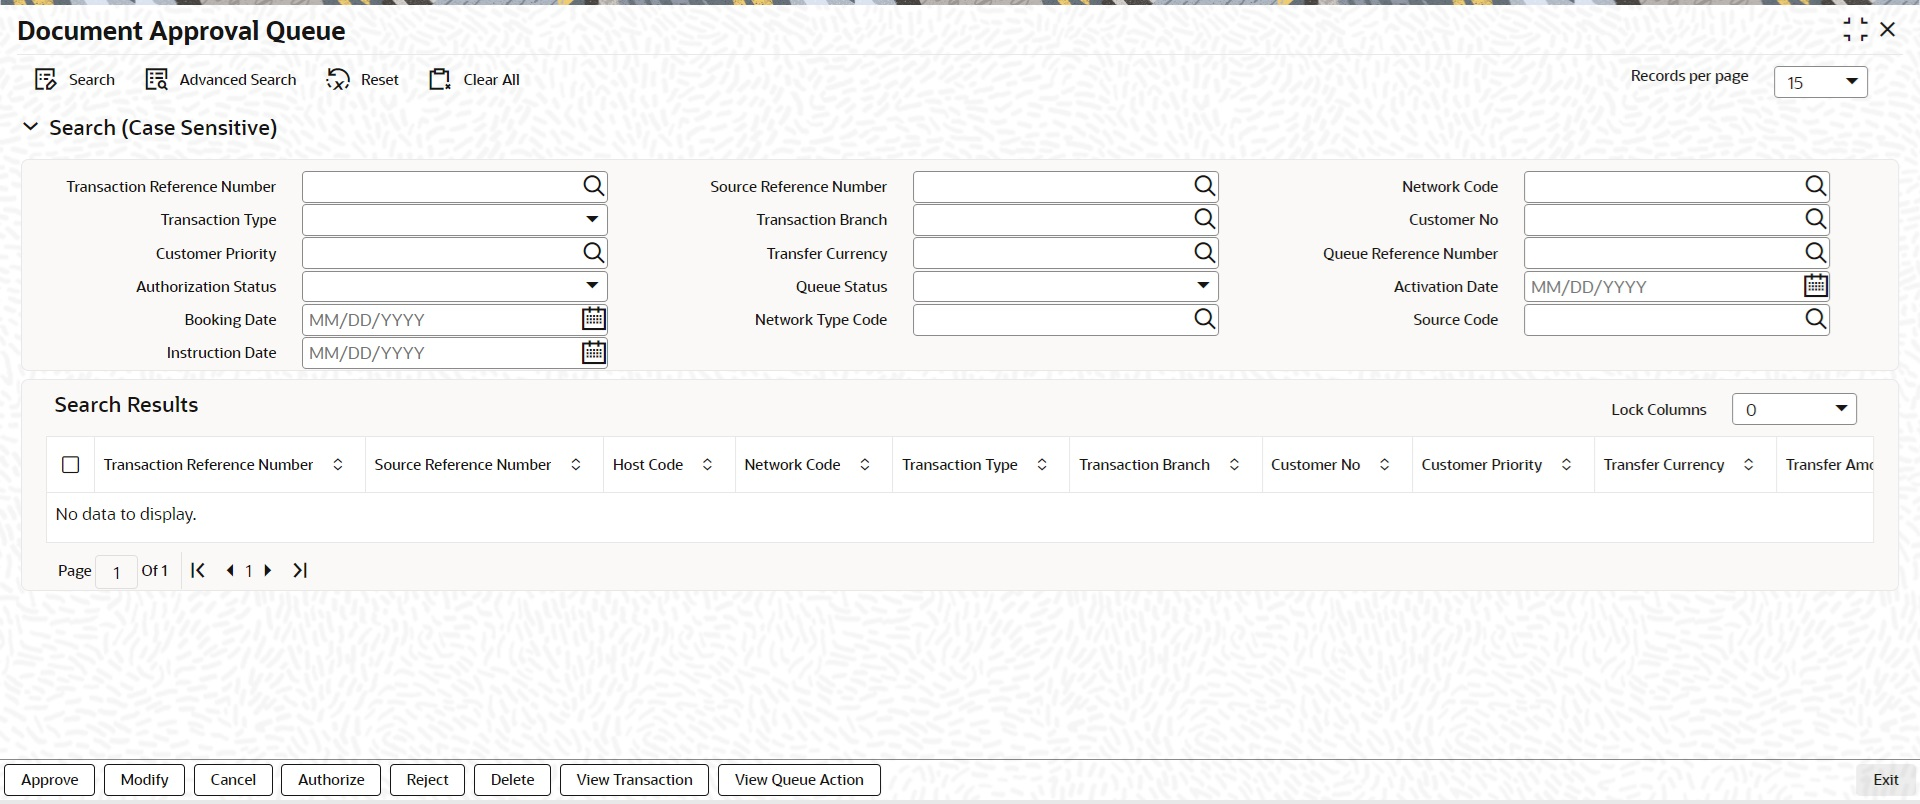This screenshot has width=1920, height=804.
Task: Click the View Queue Action button
Action: click(x=799, y=780)
